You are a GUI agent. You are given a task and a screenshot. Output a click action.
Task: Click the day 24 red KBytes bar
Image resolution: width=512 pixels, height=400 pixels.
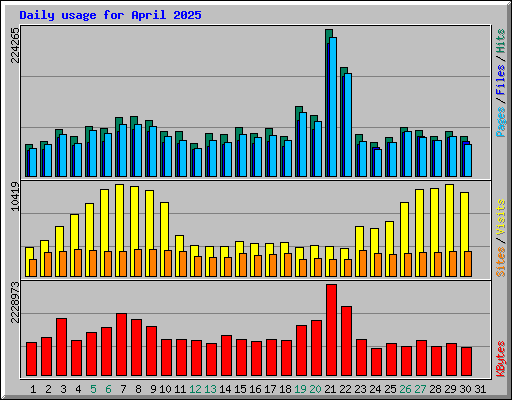(x=376, y=362)
